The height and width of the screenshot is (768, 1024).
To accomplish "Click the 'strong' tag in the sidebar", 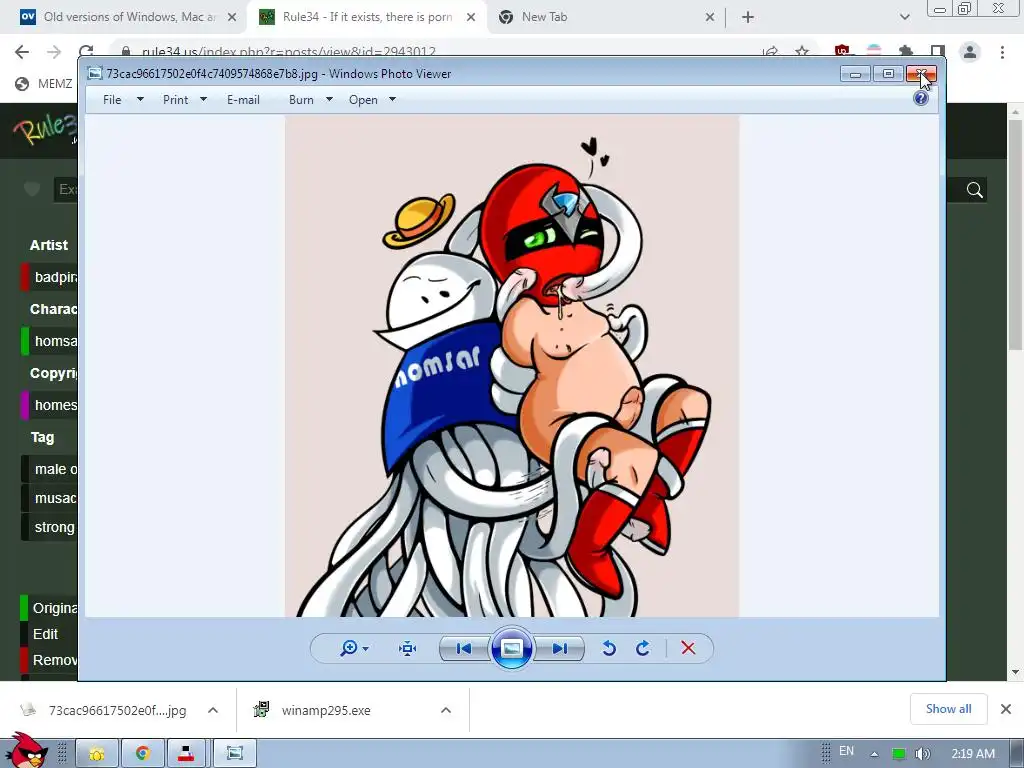I will 55,527.
